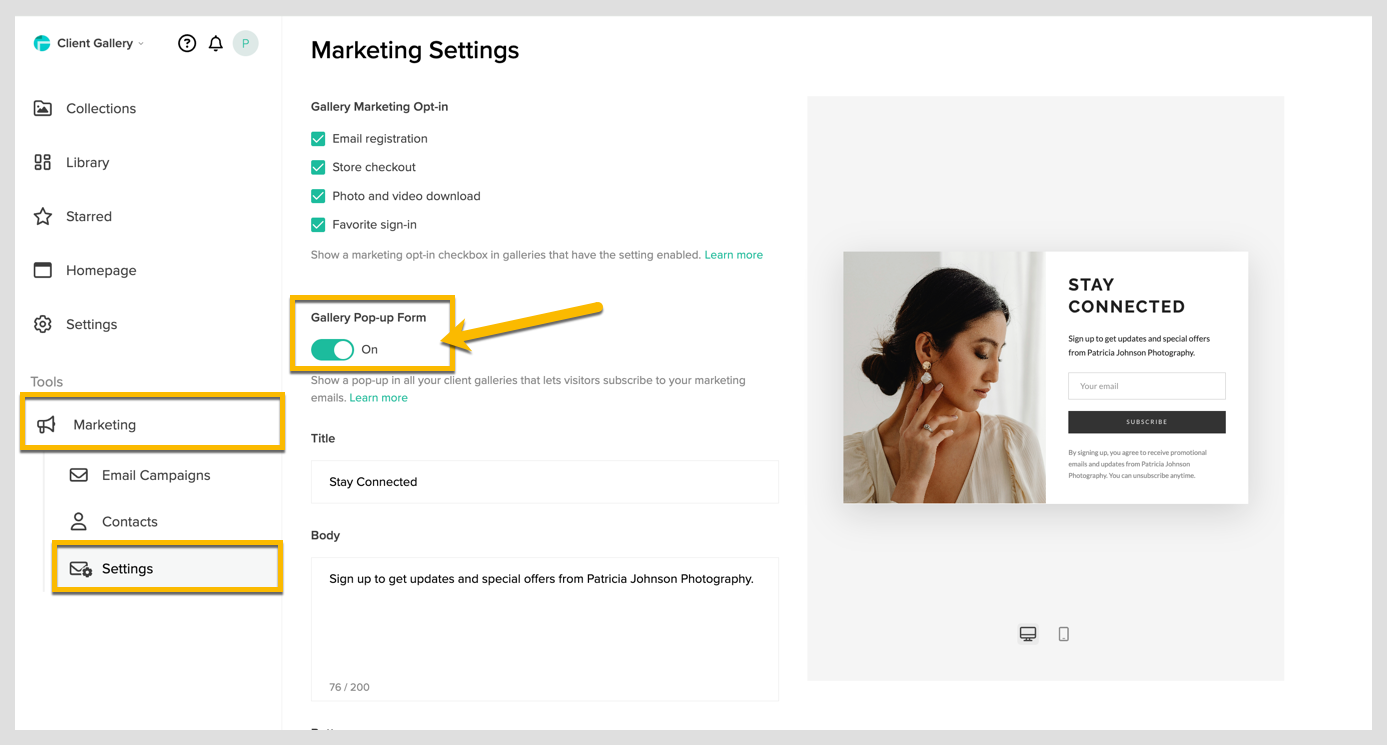Image resolution: width=1387 pixels, height=745 pixels.
Task: Click the Library grid icon
Action: pyautogui.click(x=43, y=162)
